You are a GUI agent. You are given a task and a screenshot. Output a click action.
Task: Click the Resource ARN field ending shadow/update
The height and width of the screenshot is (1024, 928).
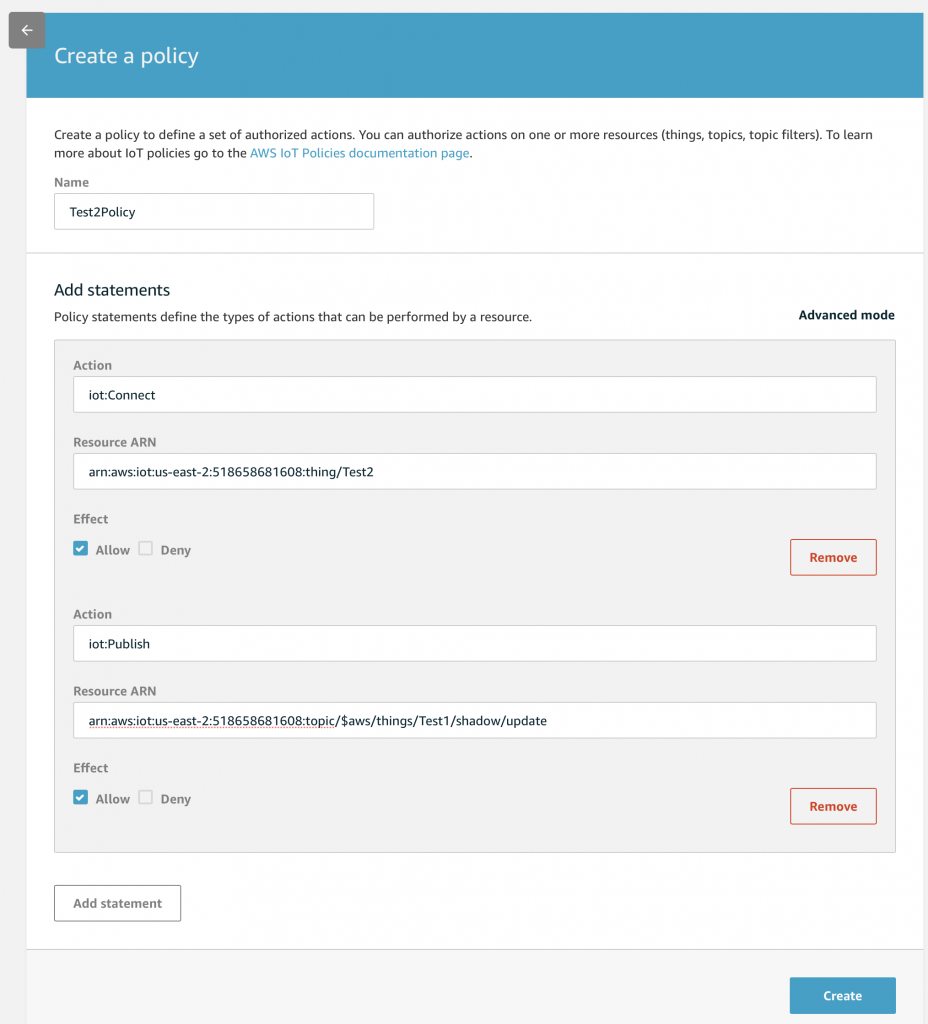click(x=475, y=720)
